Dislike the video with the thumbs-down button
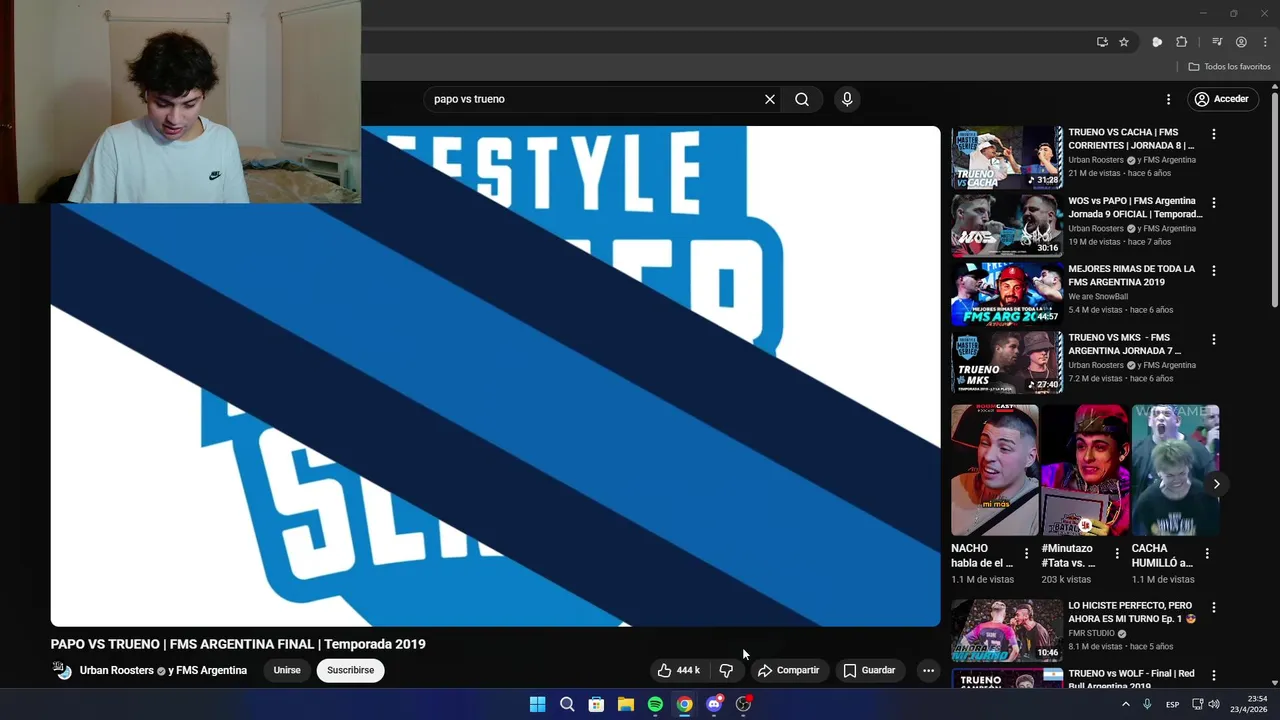Image resolution: width=1280 pixels, height=720 pixels. (726, 670)
